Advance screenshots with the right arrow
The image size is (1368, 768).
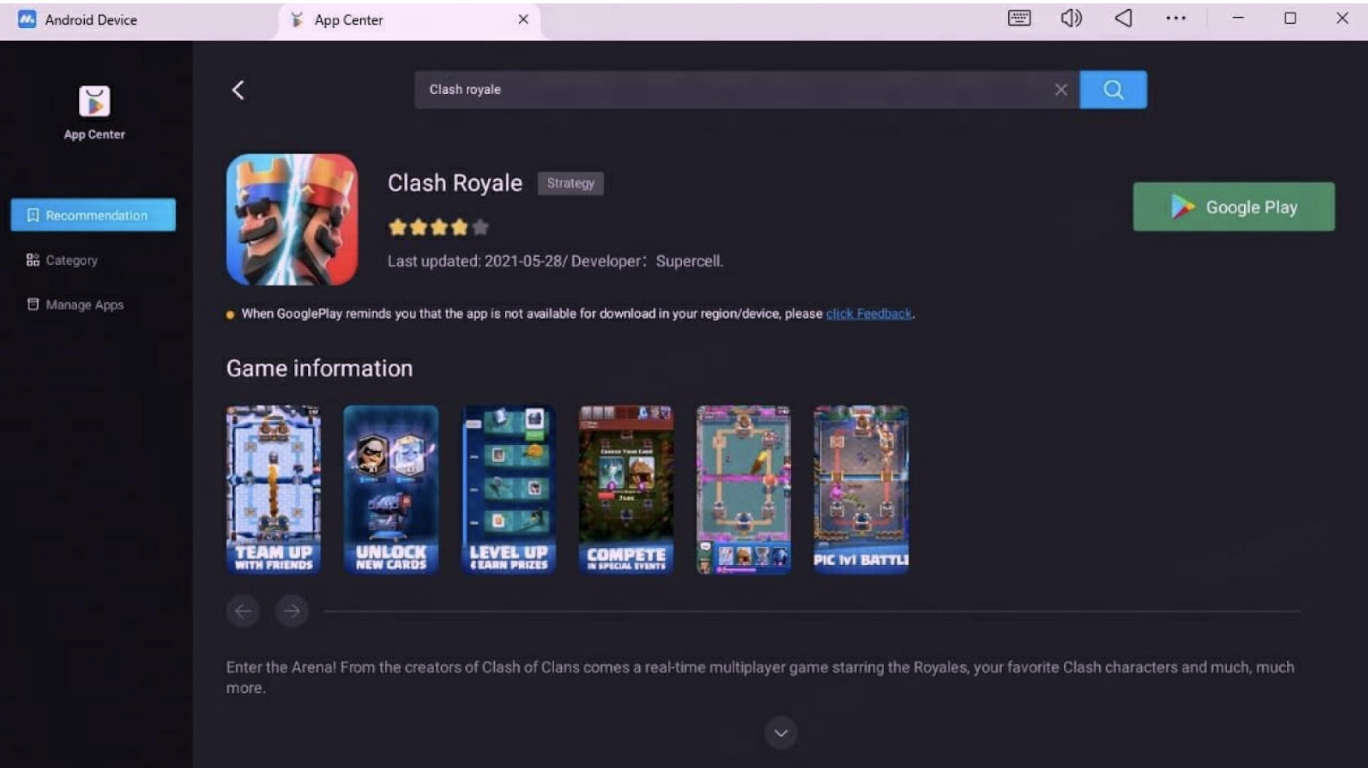(291, 610)
